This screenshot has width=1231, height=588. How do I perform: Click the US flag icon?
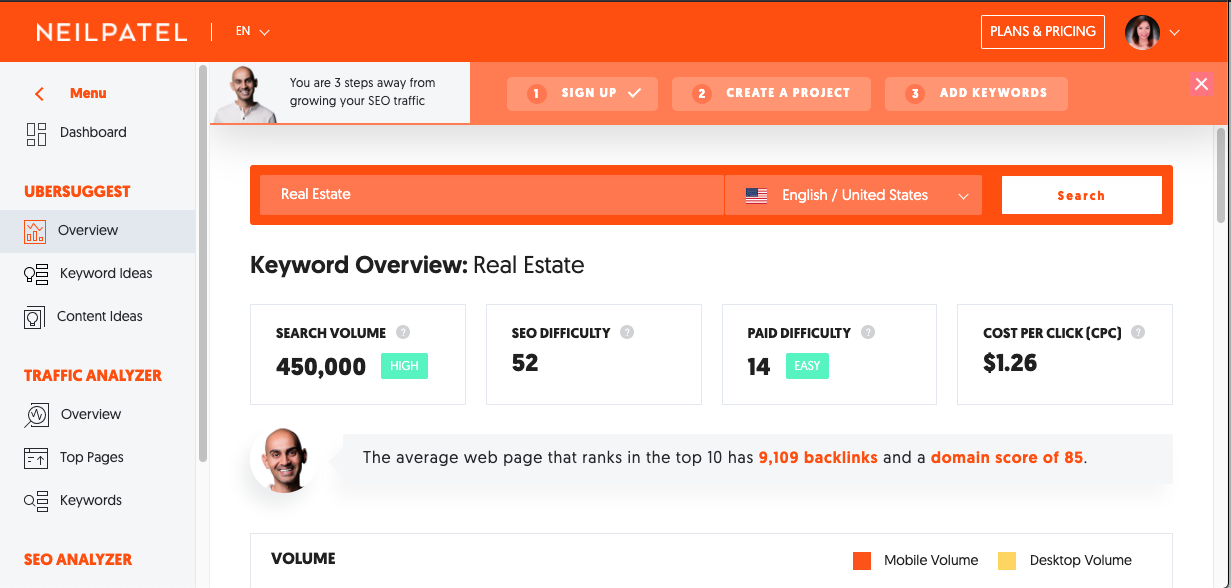coord(756,196)
